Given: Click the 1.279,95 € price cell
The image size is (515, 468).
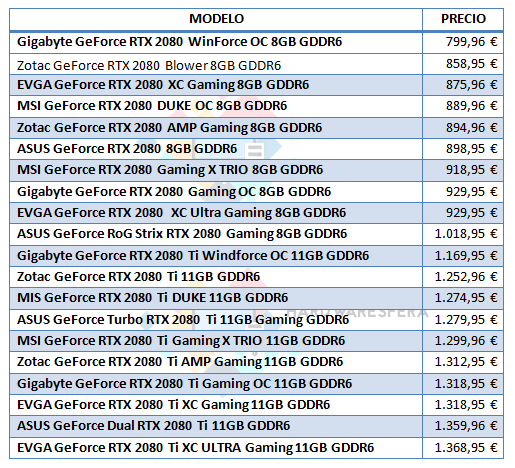Looking at the screenshot, I should 463,320.
